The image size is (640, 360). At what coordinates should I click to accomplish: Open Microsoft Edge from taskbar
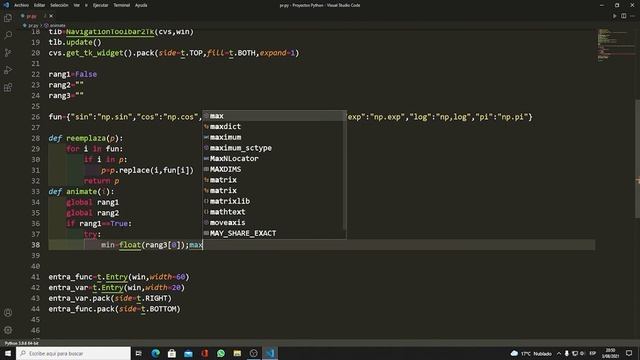pyautogui.click(x=156, y=353)
